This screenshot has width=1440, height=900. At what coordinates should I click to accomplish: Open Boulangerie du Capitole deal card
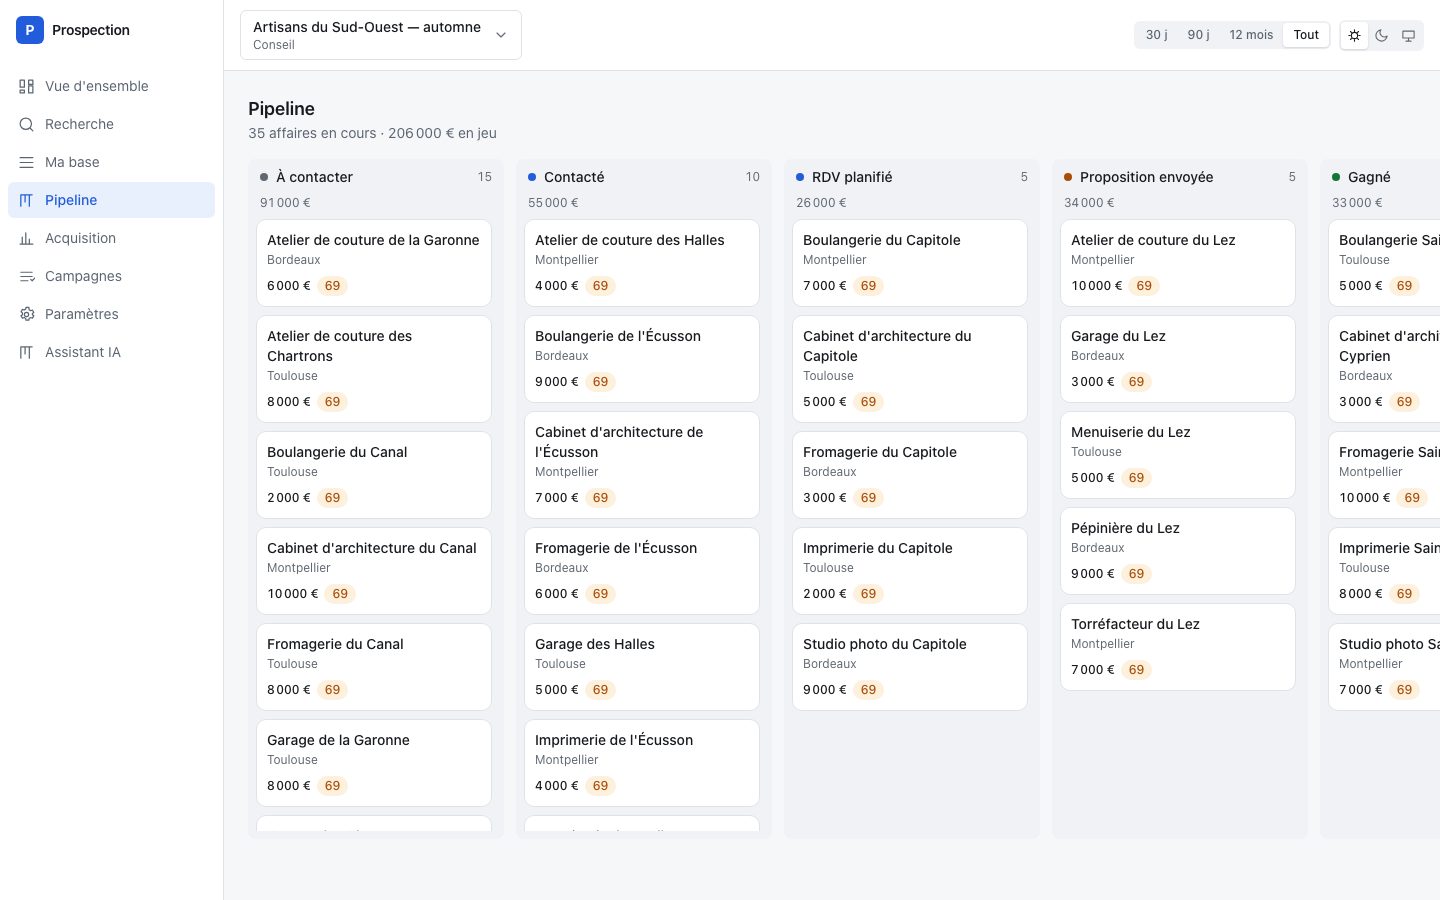pyautogui.click(x=910, y=263)
